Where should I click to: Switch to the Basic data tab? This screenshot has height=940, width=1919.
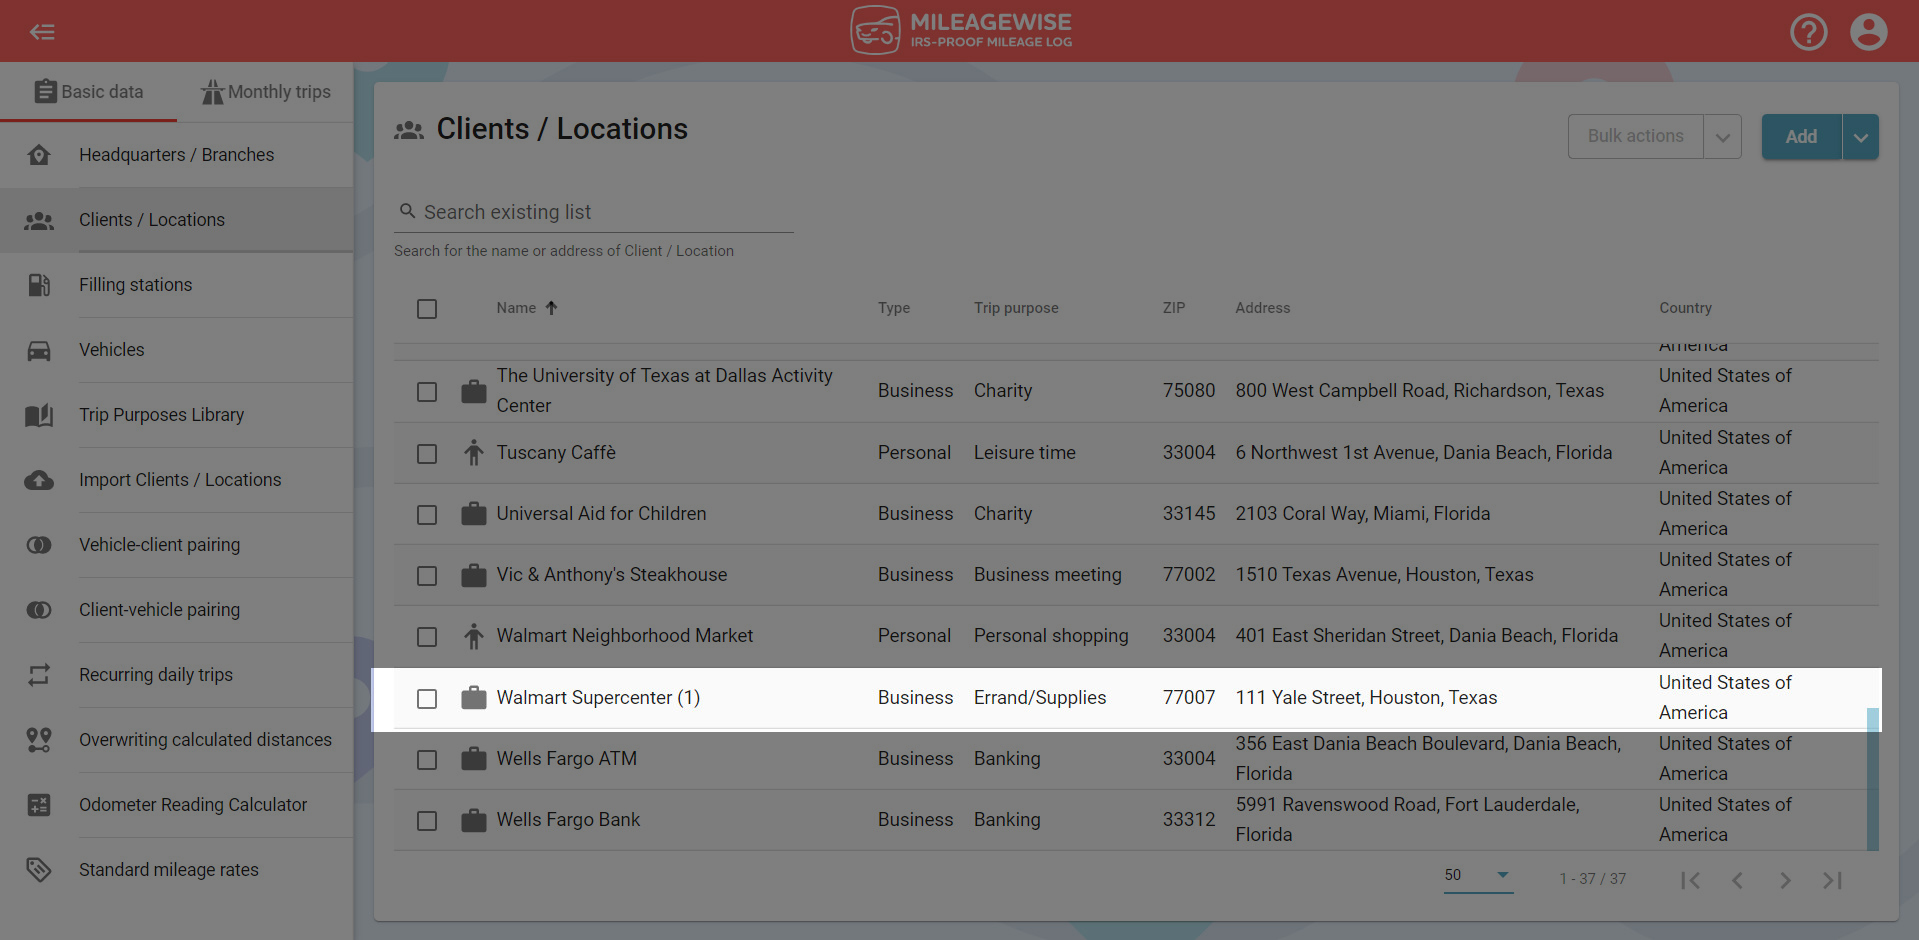click(89, 92)
